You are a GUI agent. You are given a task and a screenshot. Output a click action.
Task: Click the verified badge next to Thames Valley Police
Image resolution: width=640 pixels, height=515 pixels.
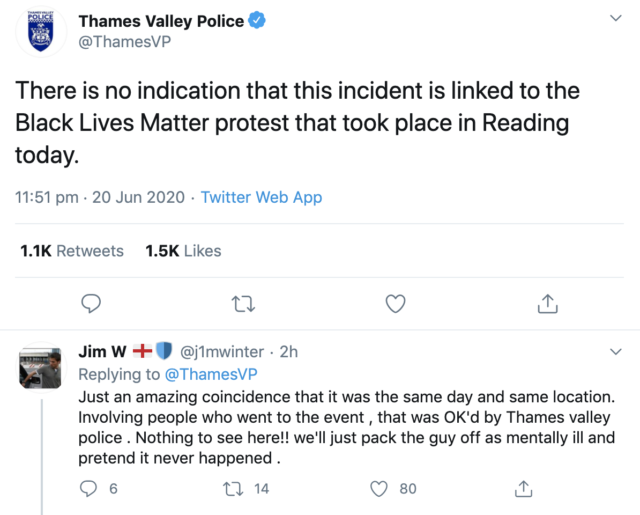coord(256,21)
